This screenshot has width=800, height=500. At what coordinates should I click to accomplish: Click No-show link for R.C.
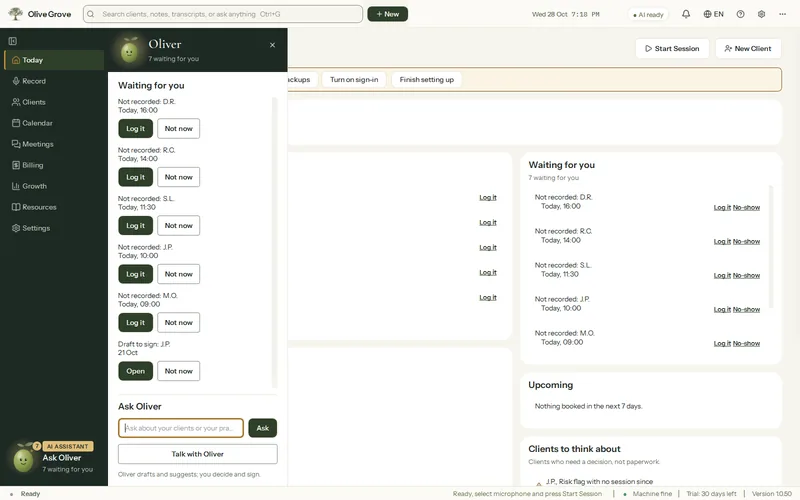[746, 242]
